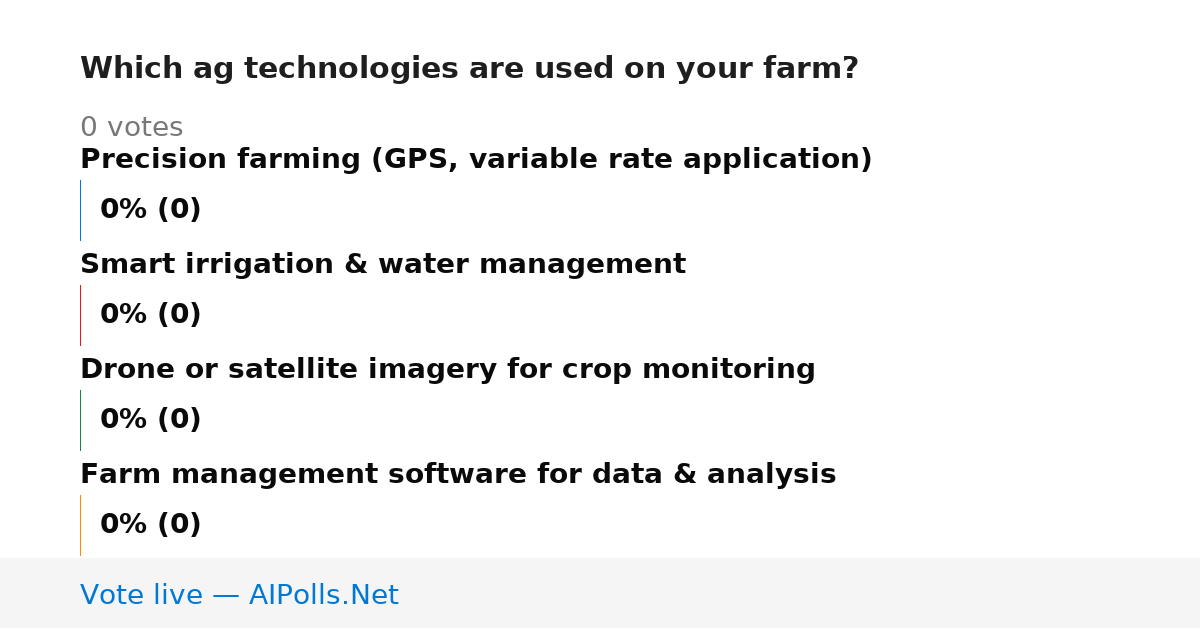Click the blue Precision farming result bar
Screen dimensions: 1200x628
(x=80, y=210)
